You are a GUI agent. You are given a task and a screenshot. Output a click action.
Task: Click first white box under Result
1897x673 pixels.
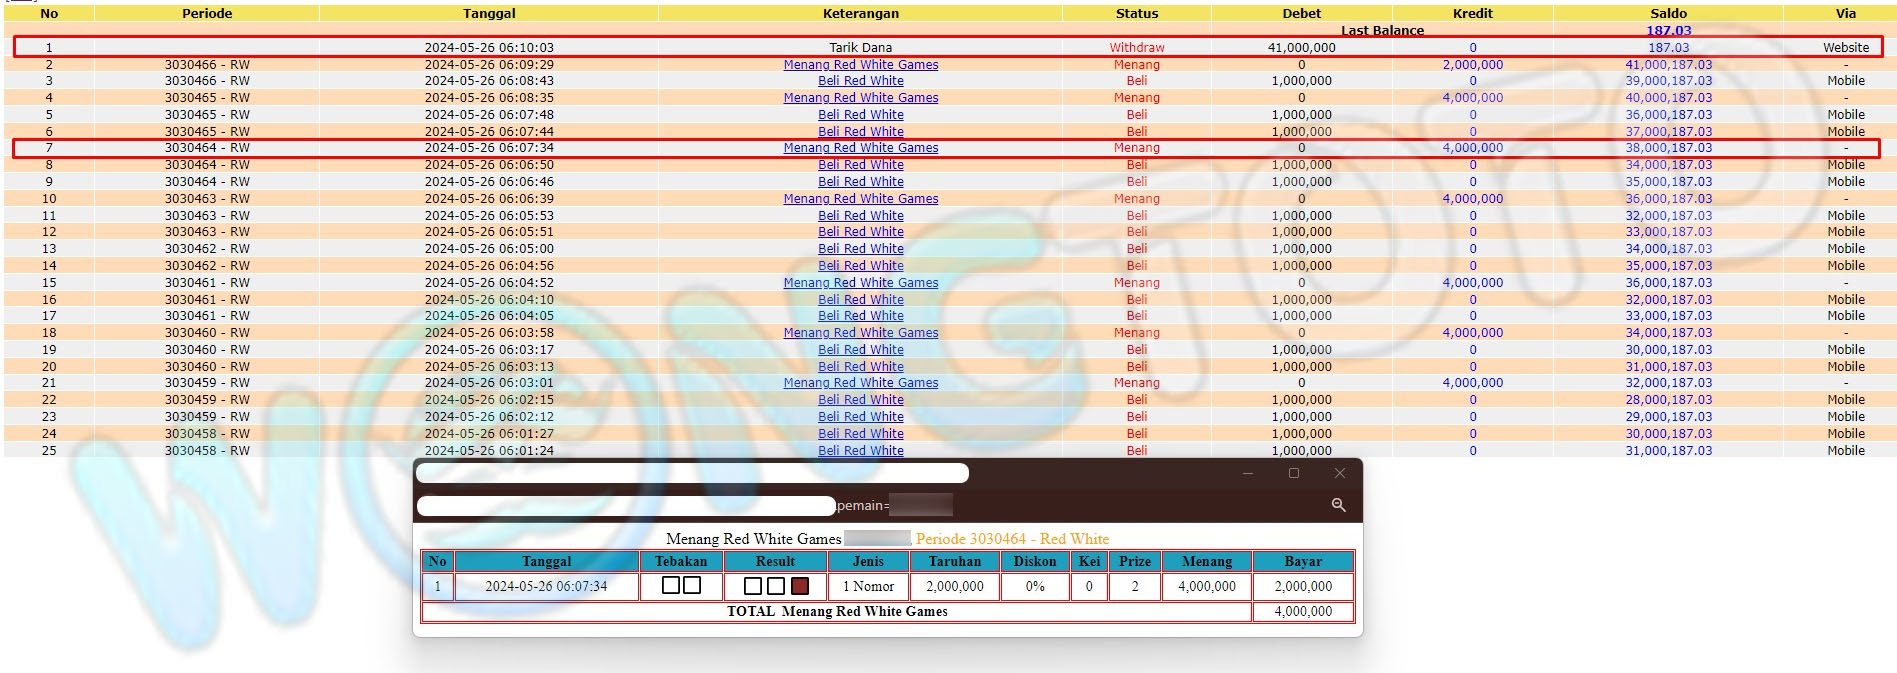753,586
